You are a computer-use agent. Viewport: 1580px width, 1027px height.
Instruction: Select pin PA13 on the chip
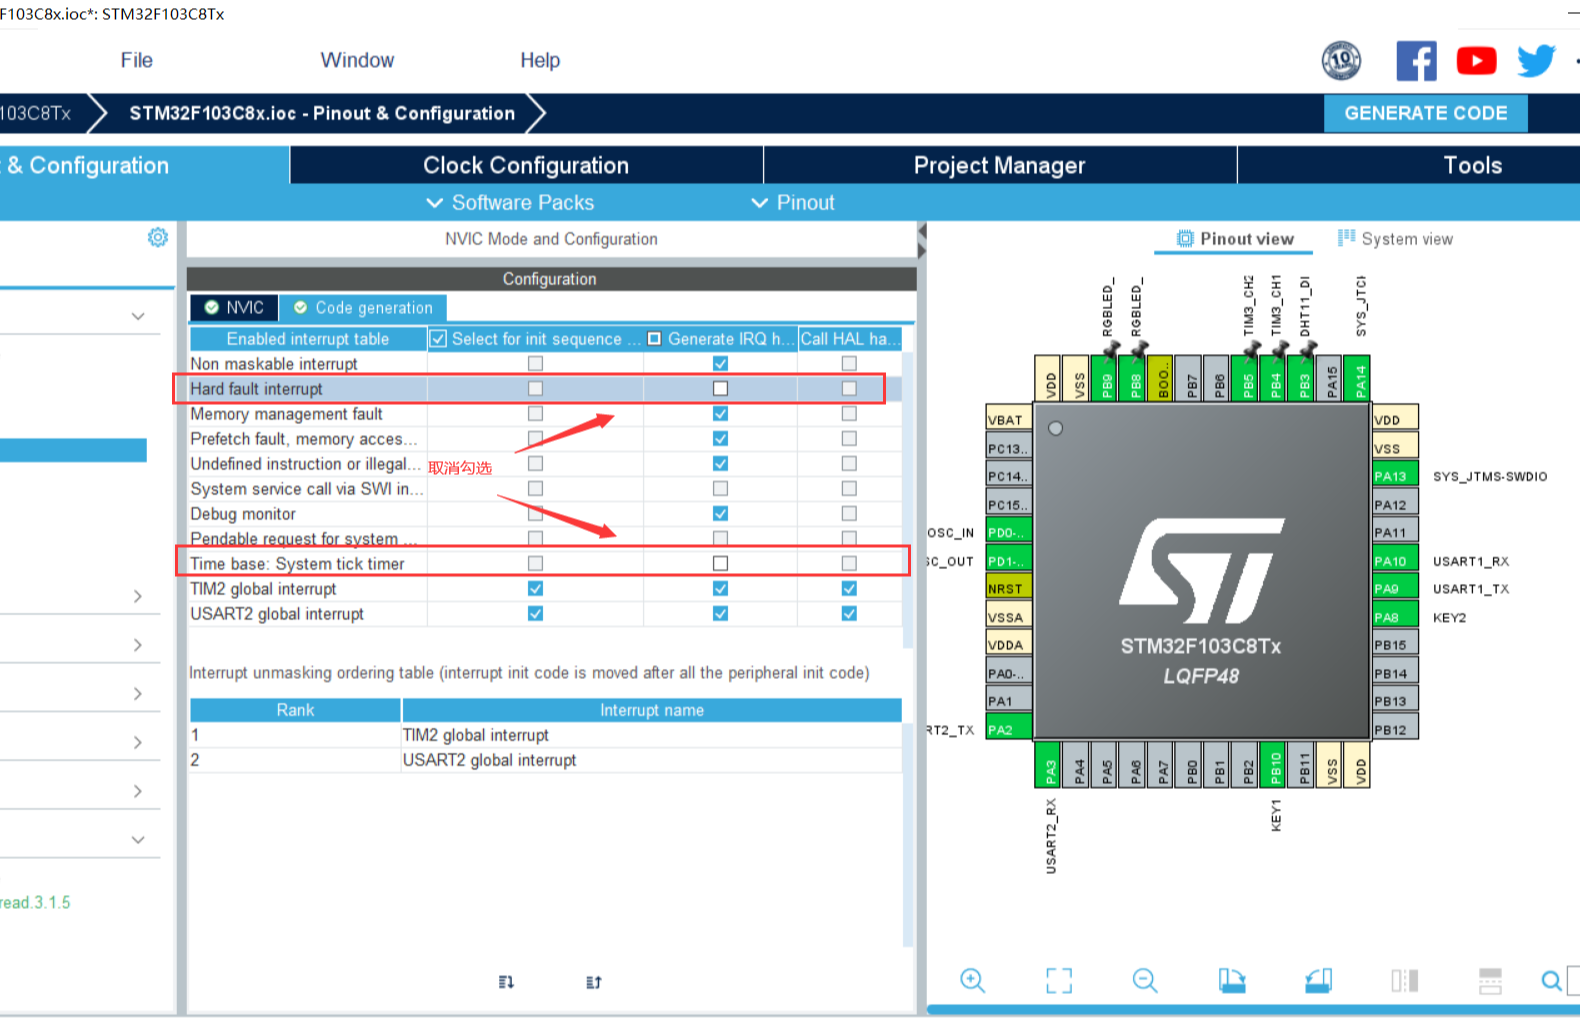tap(1395, 476)
